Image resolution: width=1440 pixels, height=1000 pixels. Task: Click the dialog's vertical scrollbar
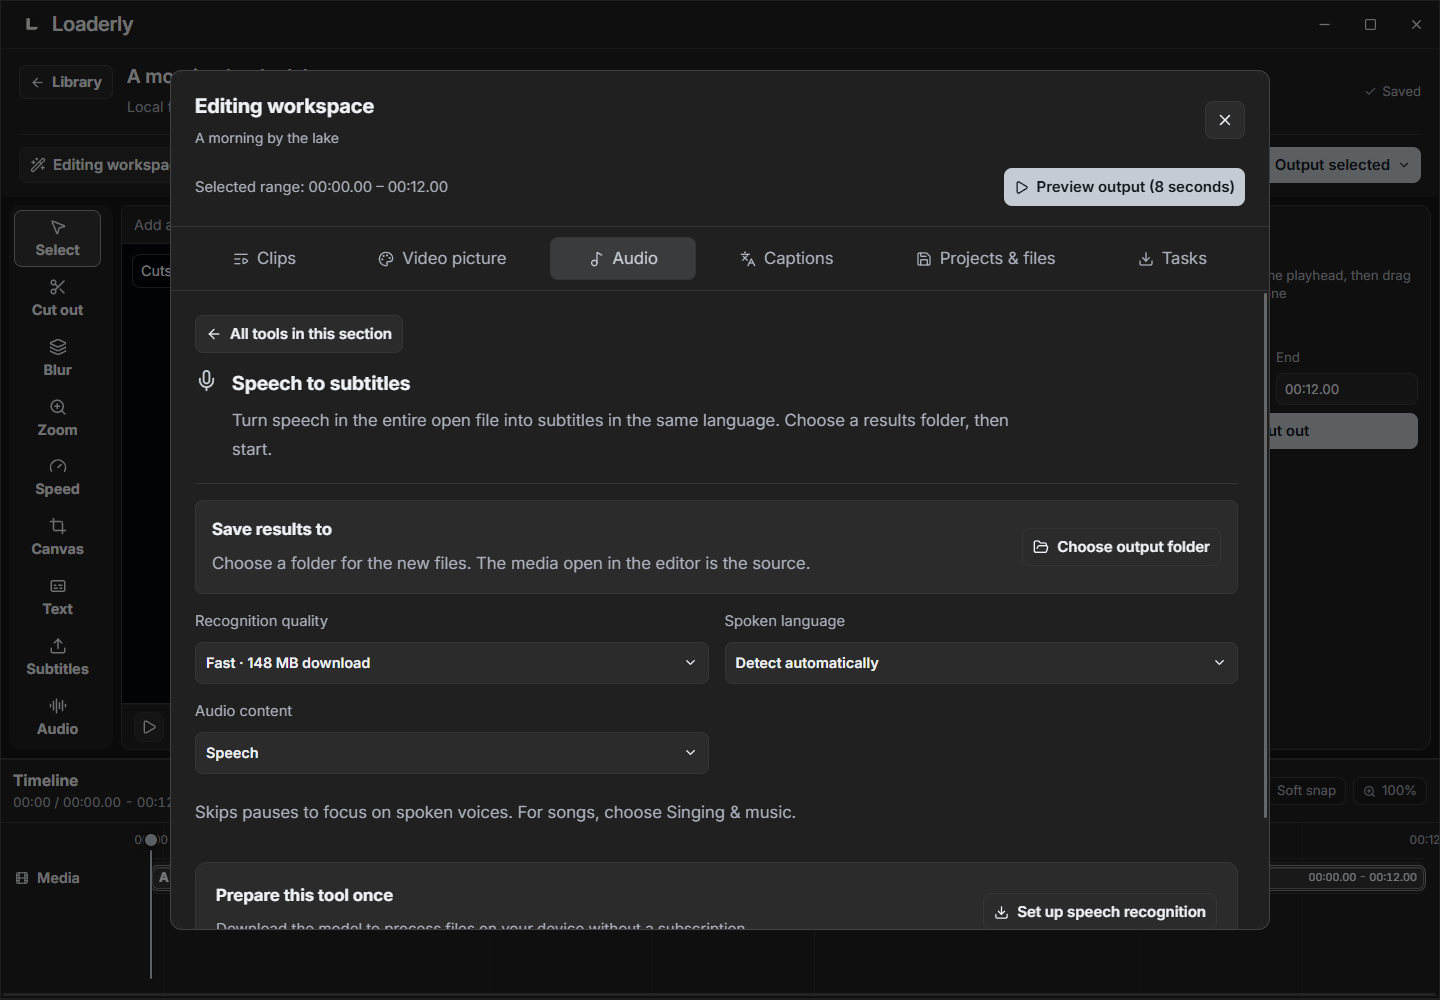coord(1265,556)
